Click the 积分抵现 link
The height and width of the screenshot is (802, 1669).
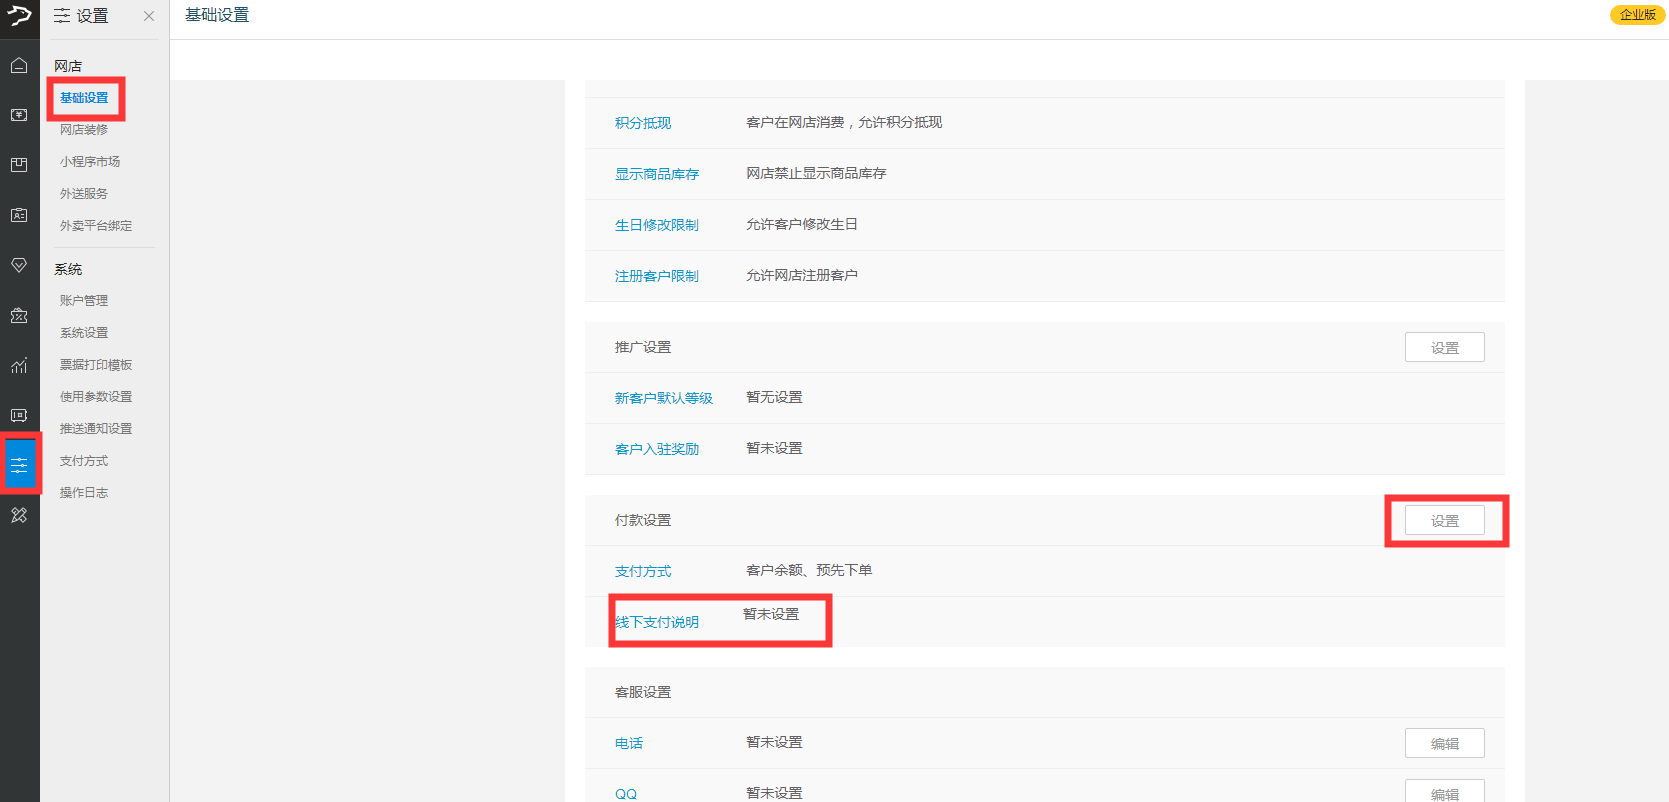pos(643,123)
